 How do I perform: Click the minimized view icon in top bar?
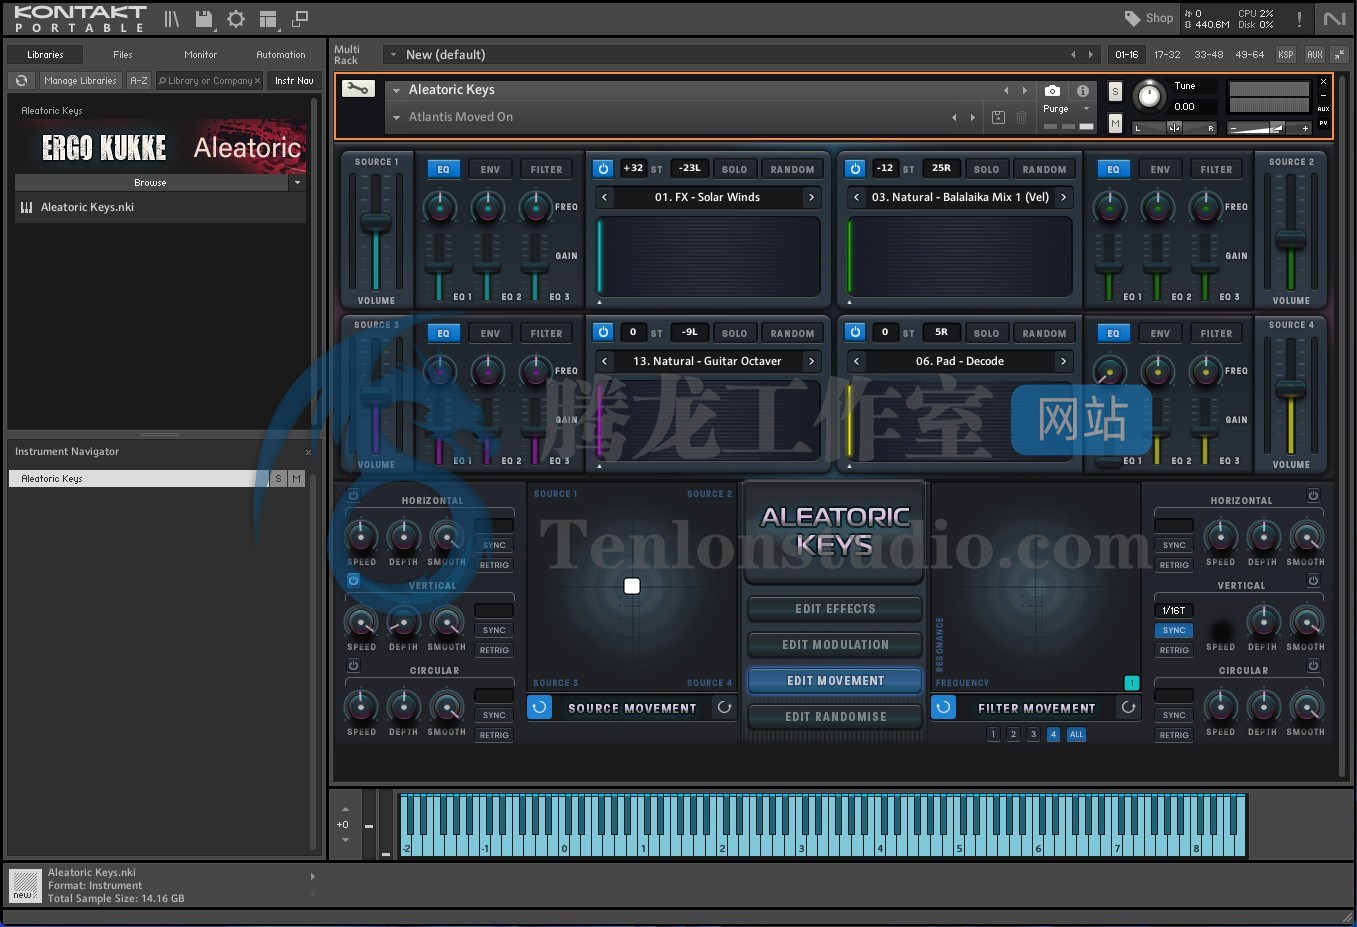[300, 18]
